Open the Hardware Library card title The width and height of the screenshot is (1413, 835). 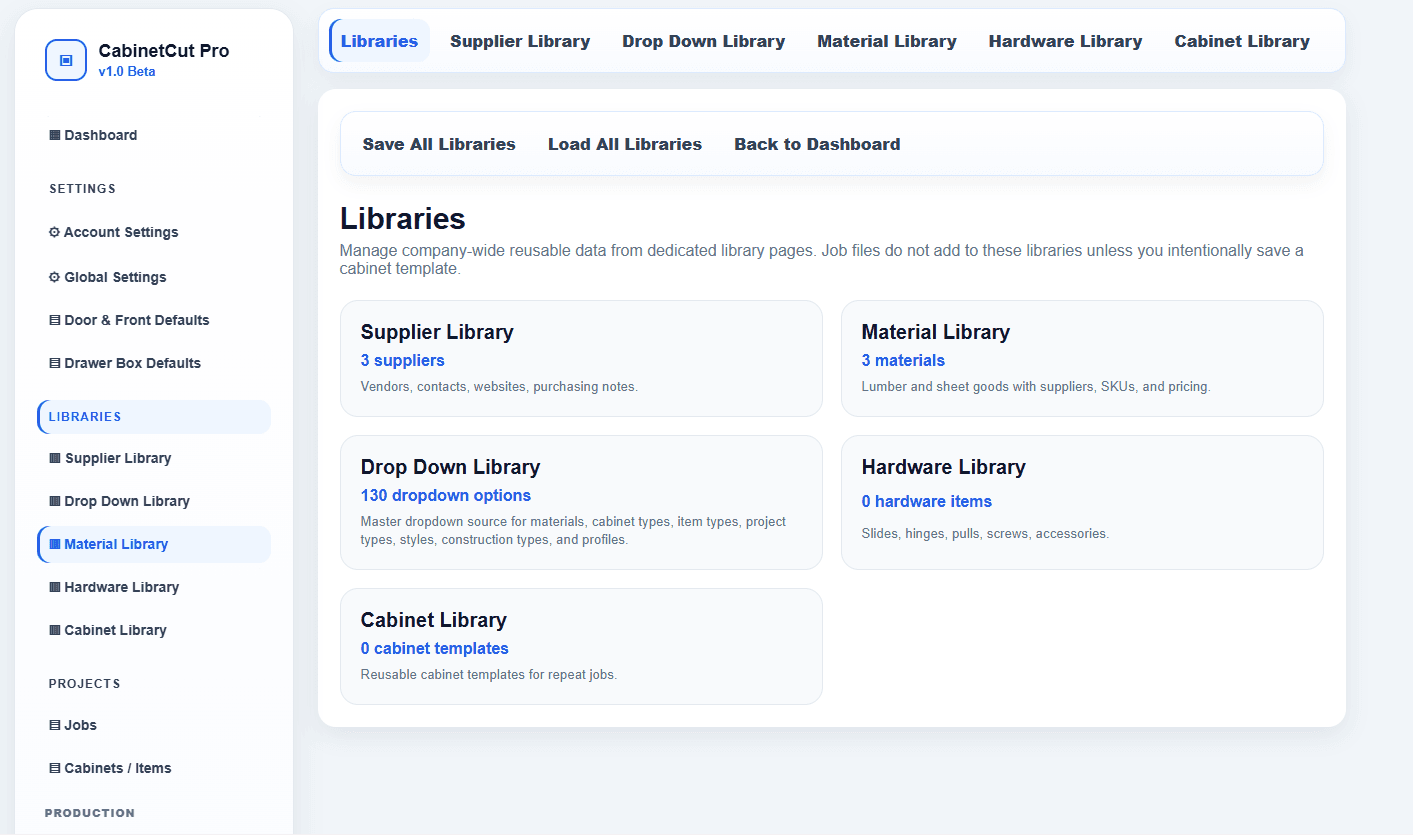[944, 467]
